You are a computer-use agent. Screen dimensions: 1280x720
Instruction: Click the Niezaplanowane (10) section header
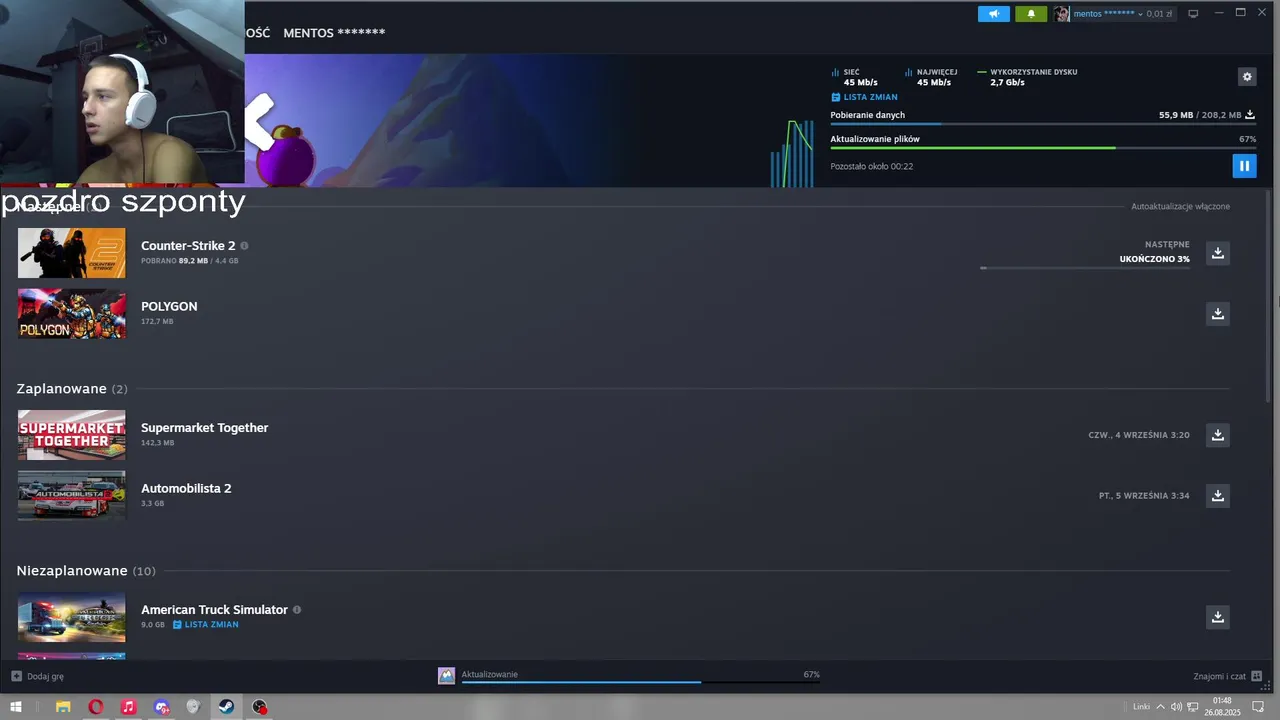click(x=86, y=571)
